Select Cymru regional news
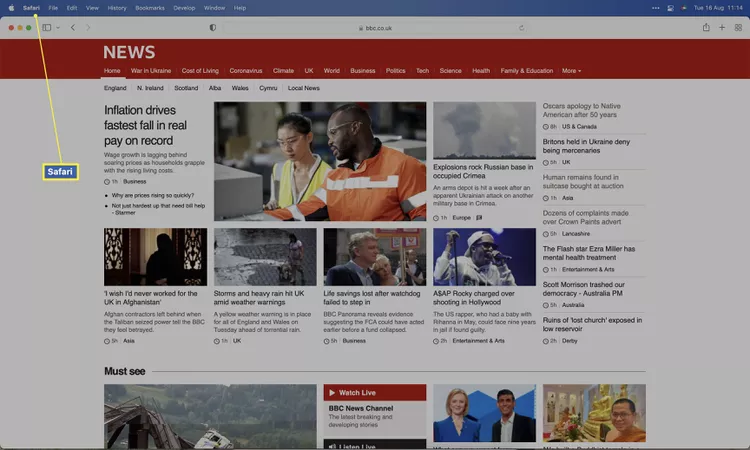The width and height of the screenshot is (750, 450). (x=268, y=88)
